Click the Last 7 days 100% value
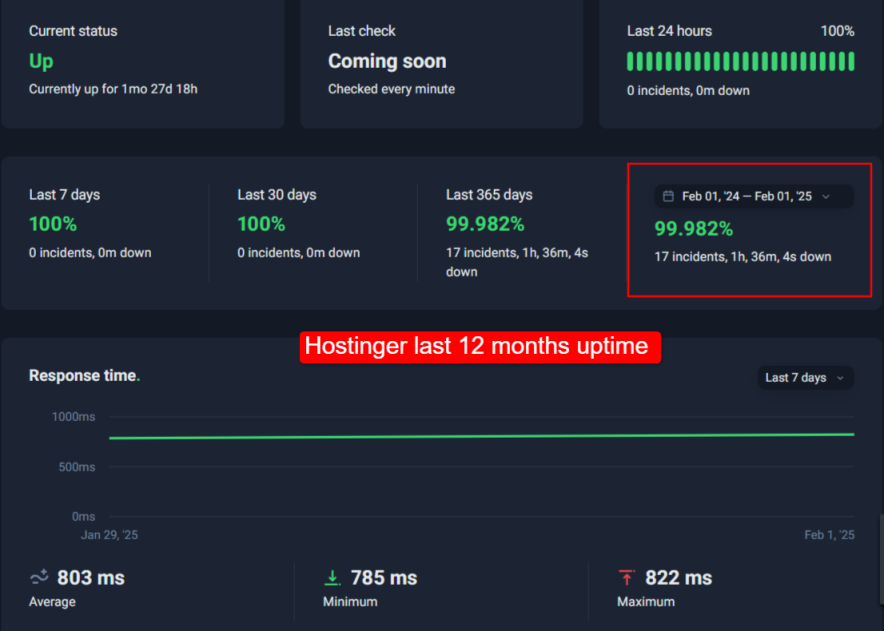This screenshot has width=884, height=631. 53,224
